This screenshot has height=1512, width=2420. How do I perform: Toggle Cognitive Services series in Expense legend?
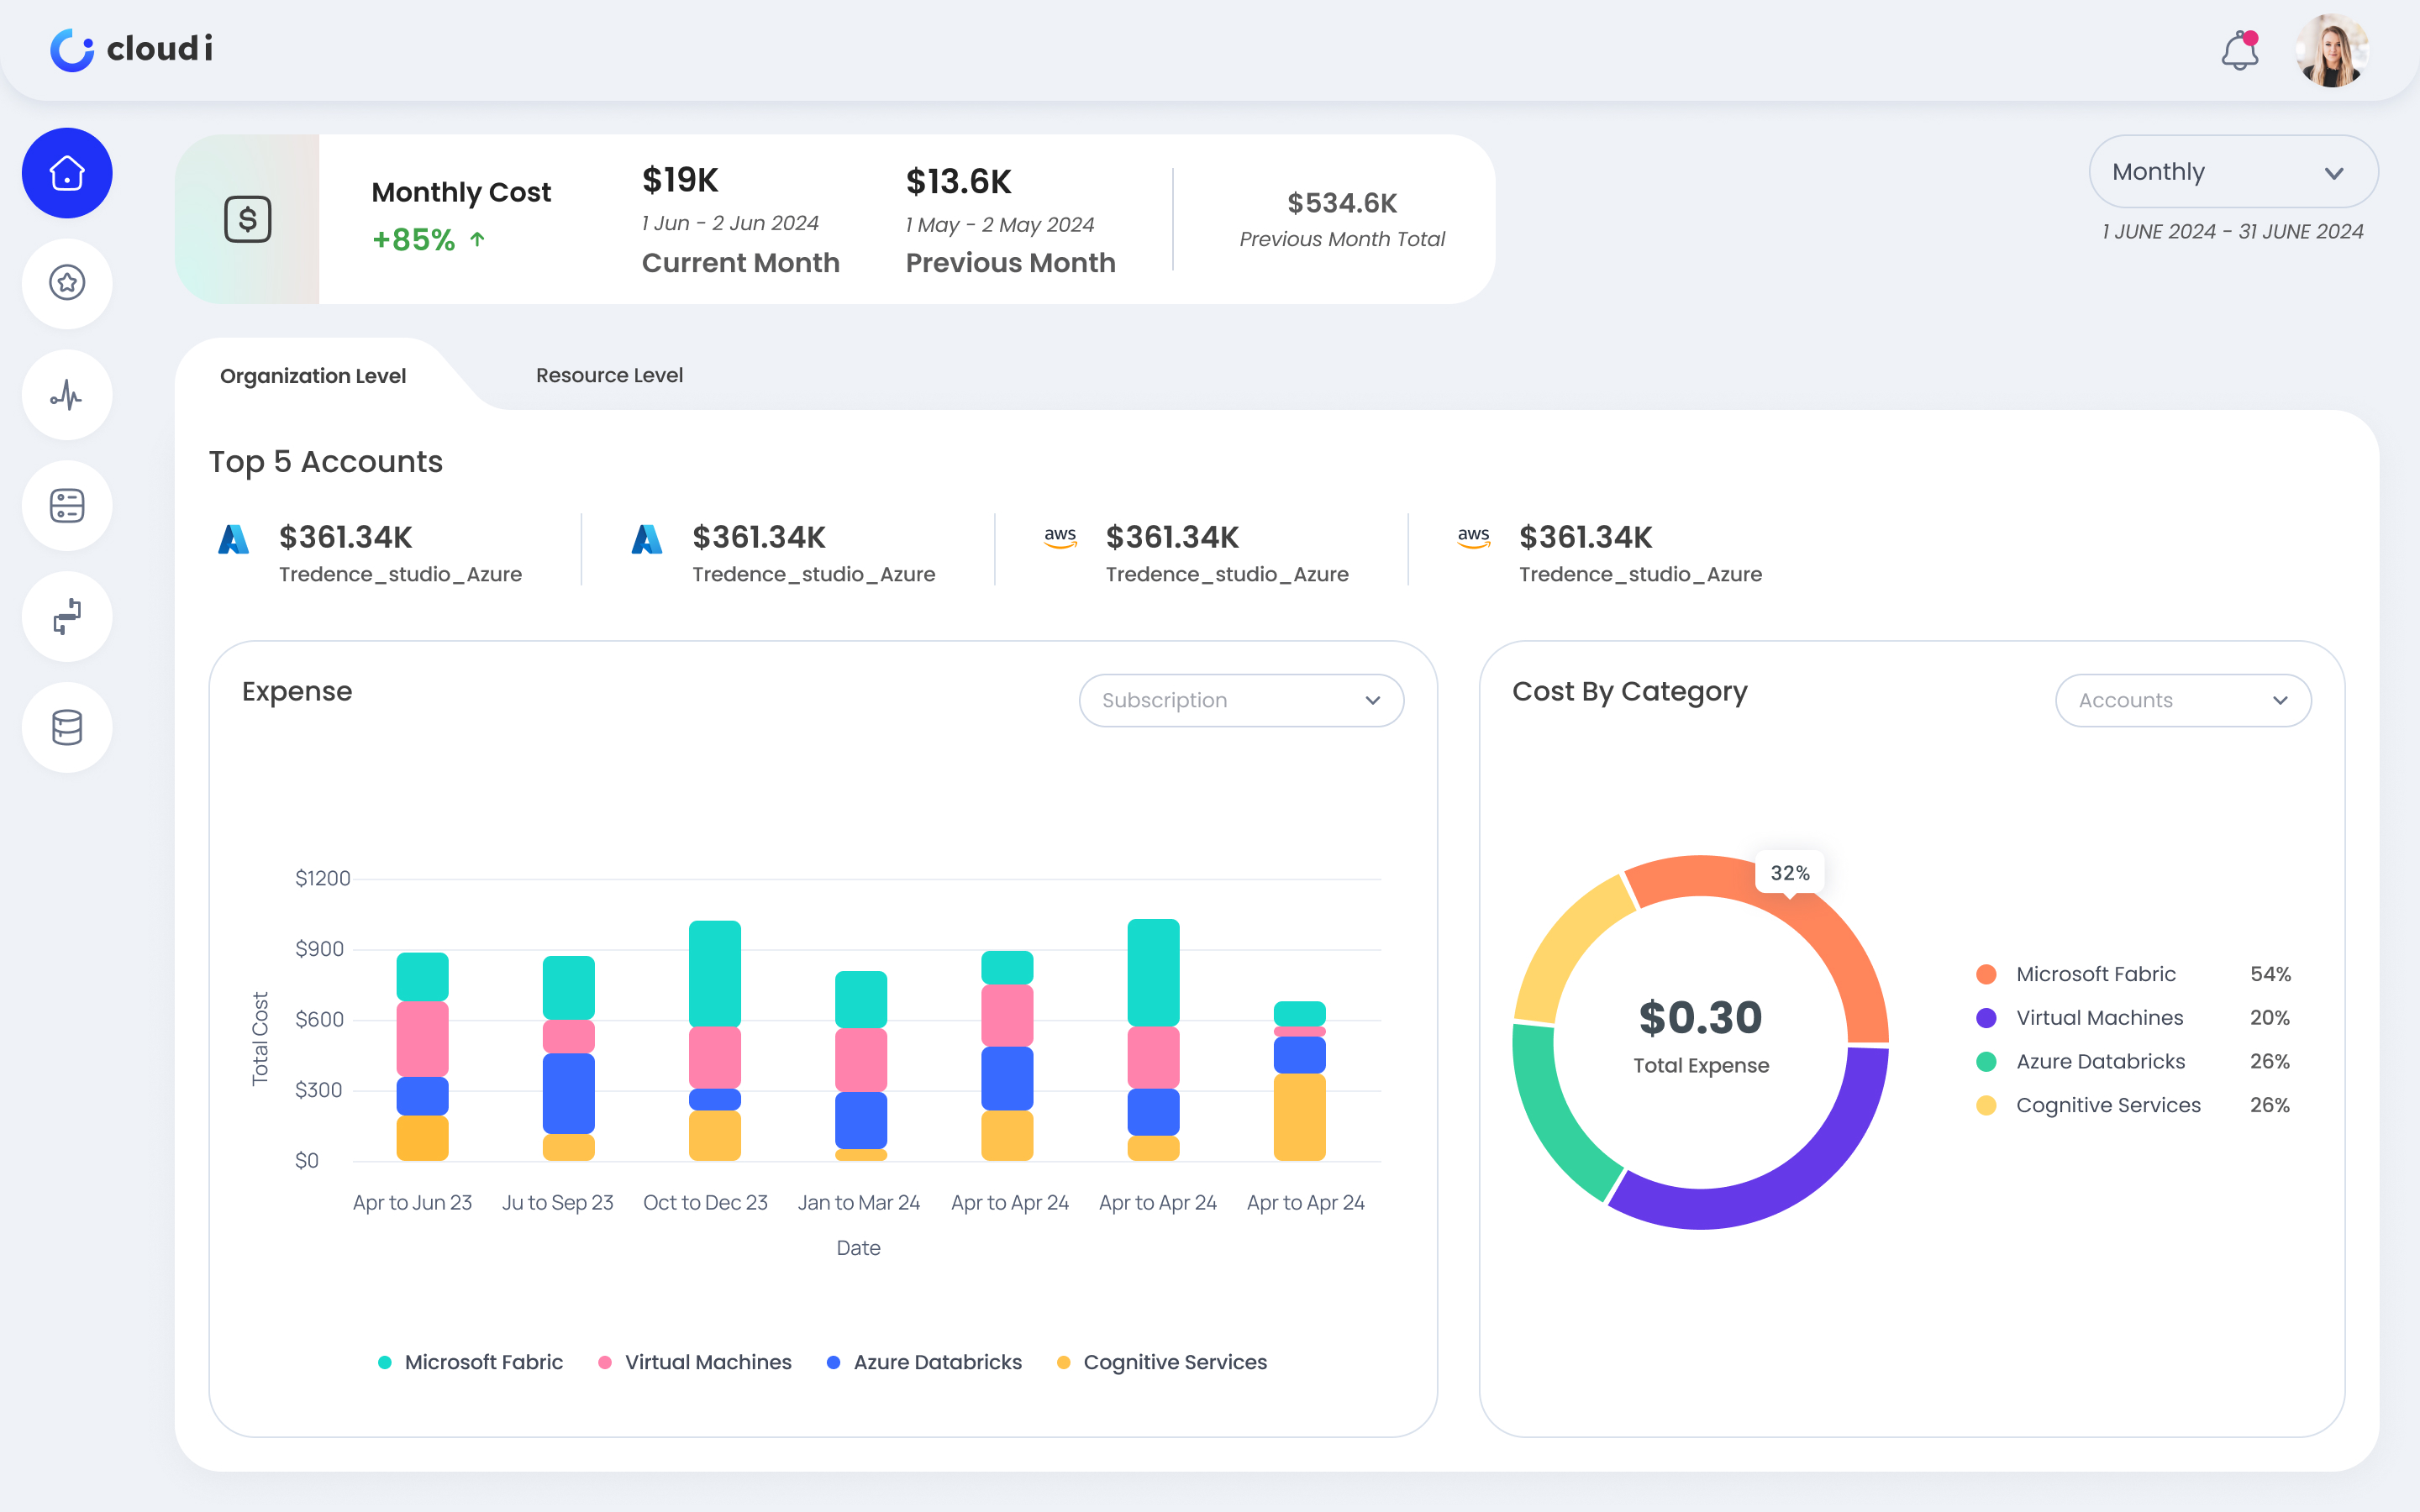click(x=1162, y=1362)
